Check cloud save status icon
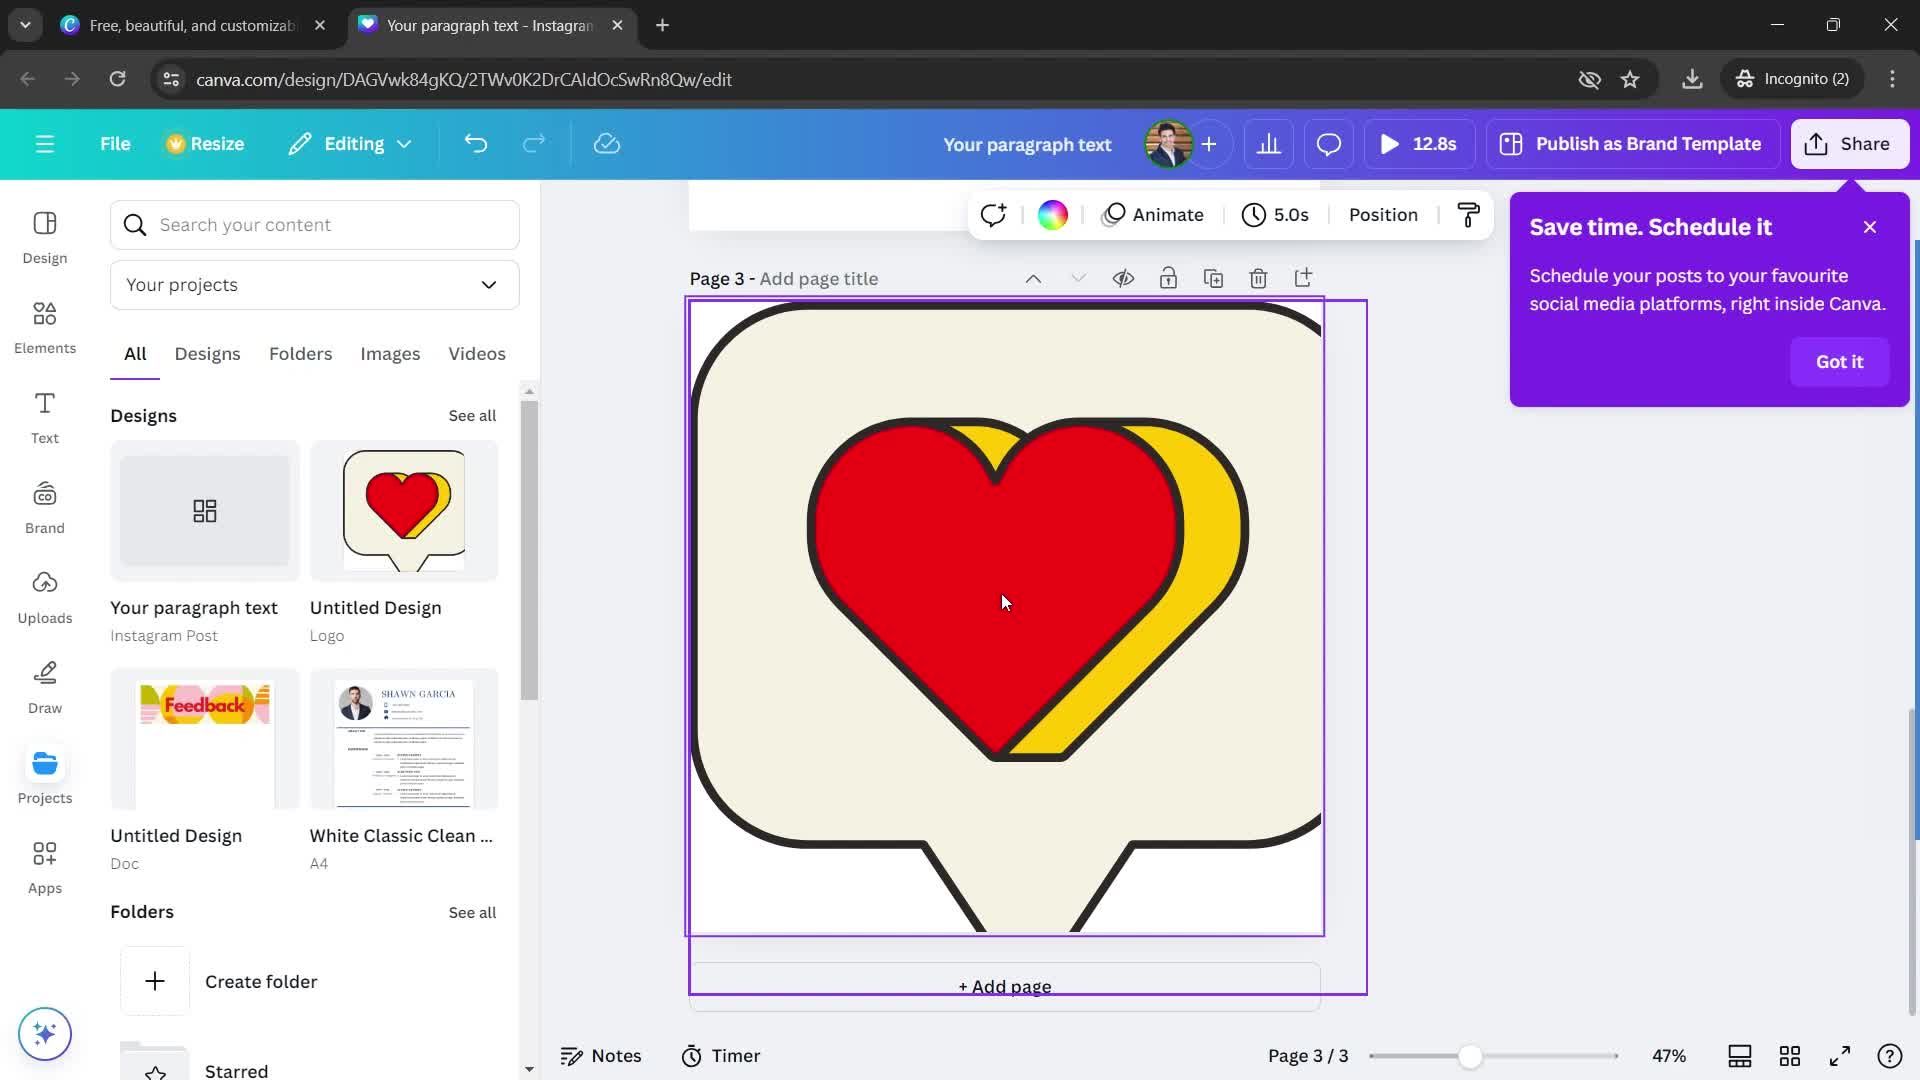Viewport: 1920px width, 1080px height. [x=607, y=144]
